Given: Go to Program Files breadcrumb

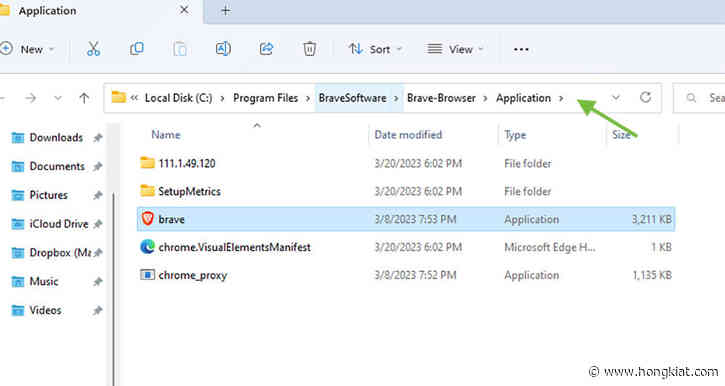Looking at the screenshot, I should coord(265,98).
